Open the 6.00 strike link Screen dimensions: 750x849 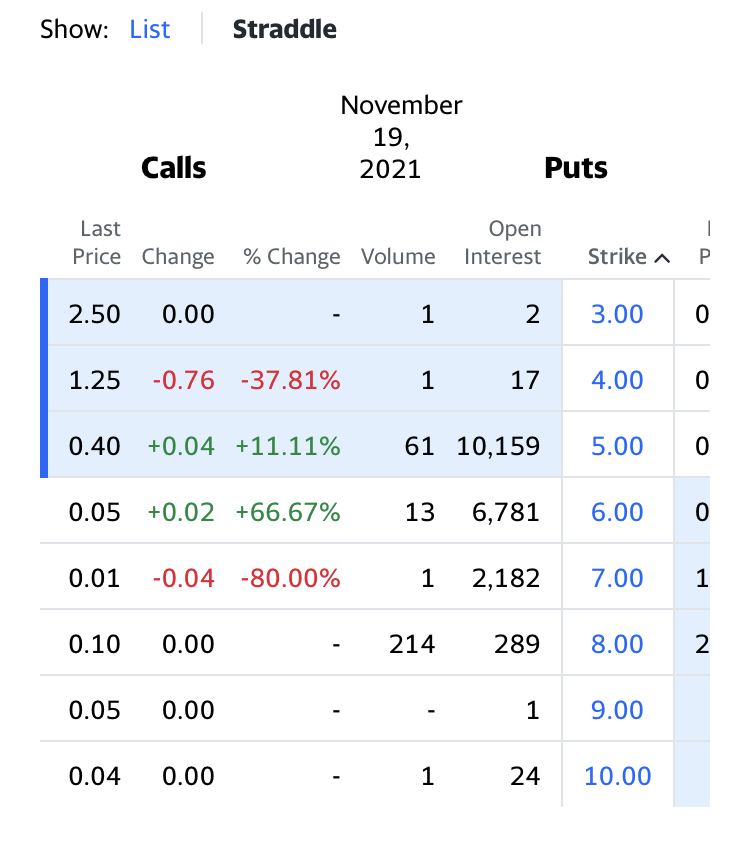pos(617,512)
